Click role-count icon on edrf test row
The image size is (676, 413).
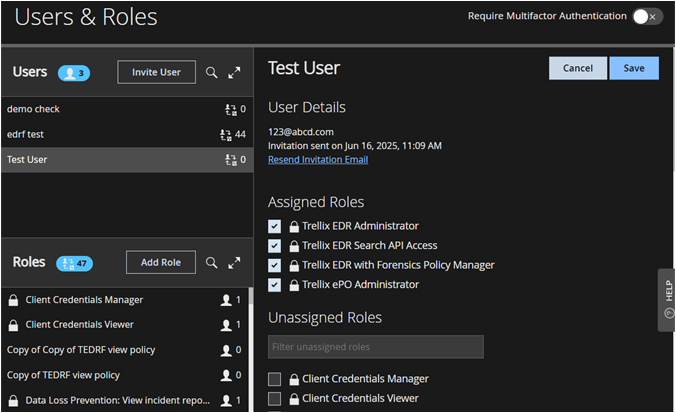click(225, 135)
